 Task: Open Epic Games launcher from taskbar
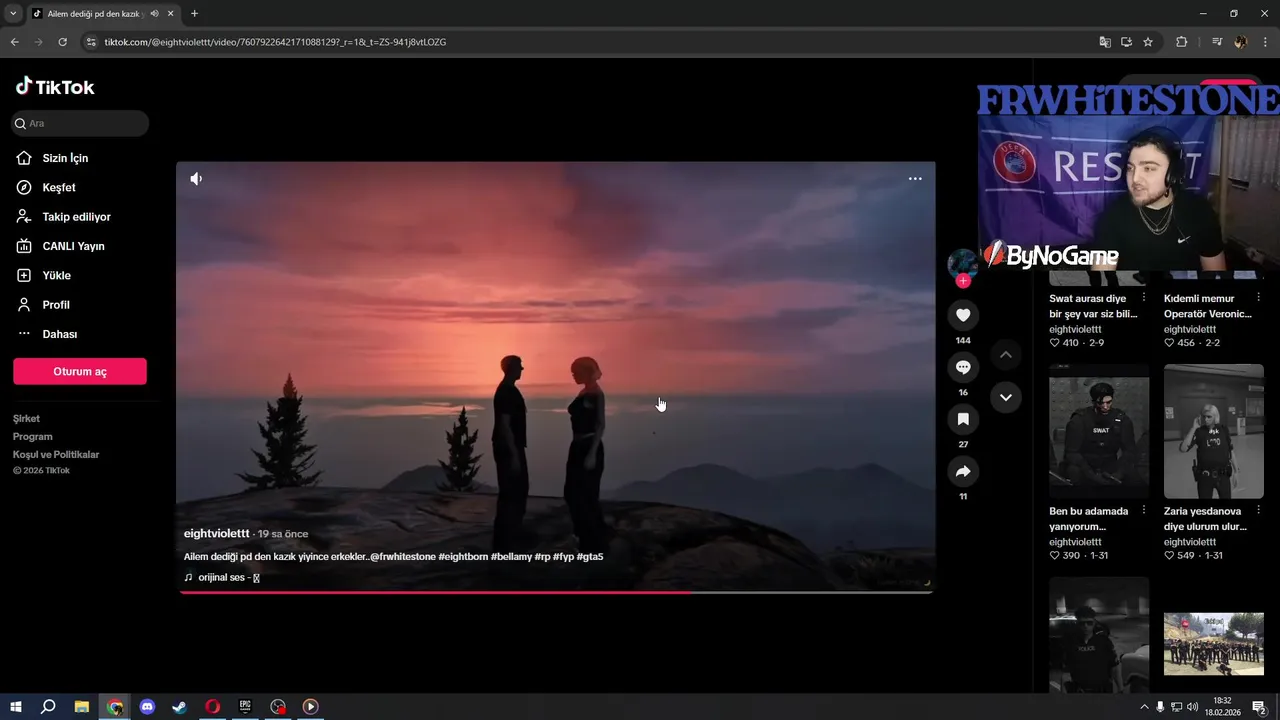tap(245, 707)
